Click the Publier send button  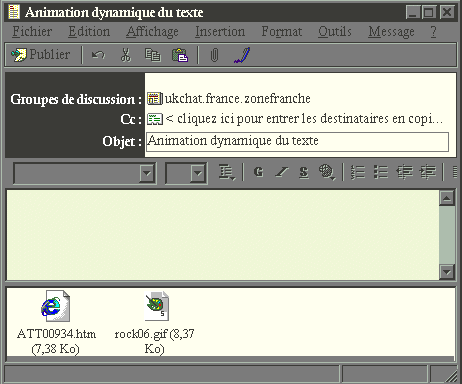point(41,54)
